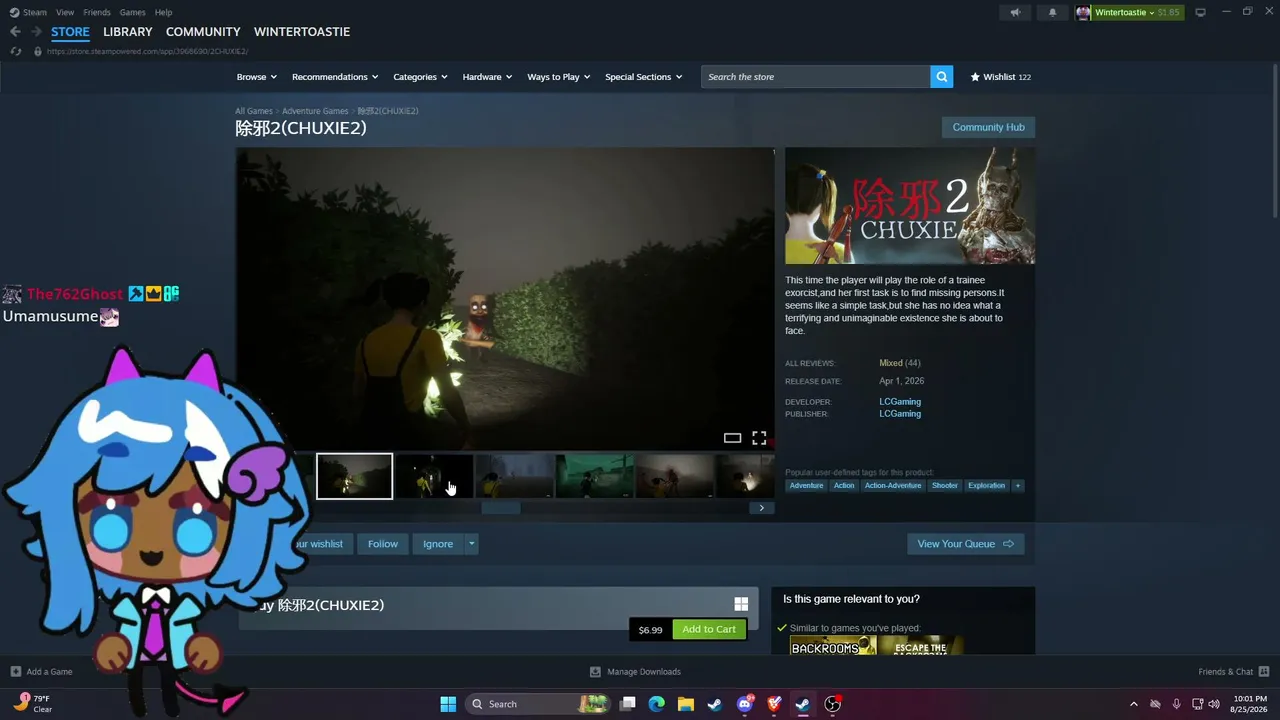Click View Your Queue

tap(965, 544)
